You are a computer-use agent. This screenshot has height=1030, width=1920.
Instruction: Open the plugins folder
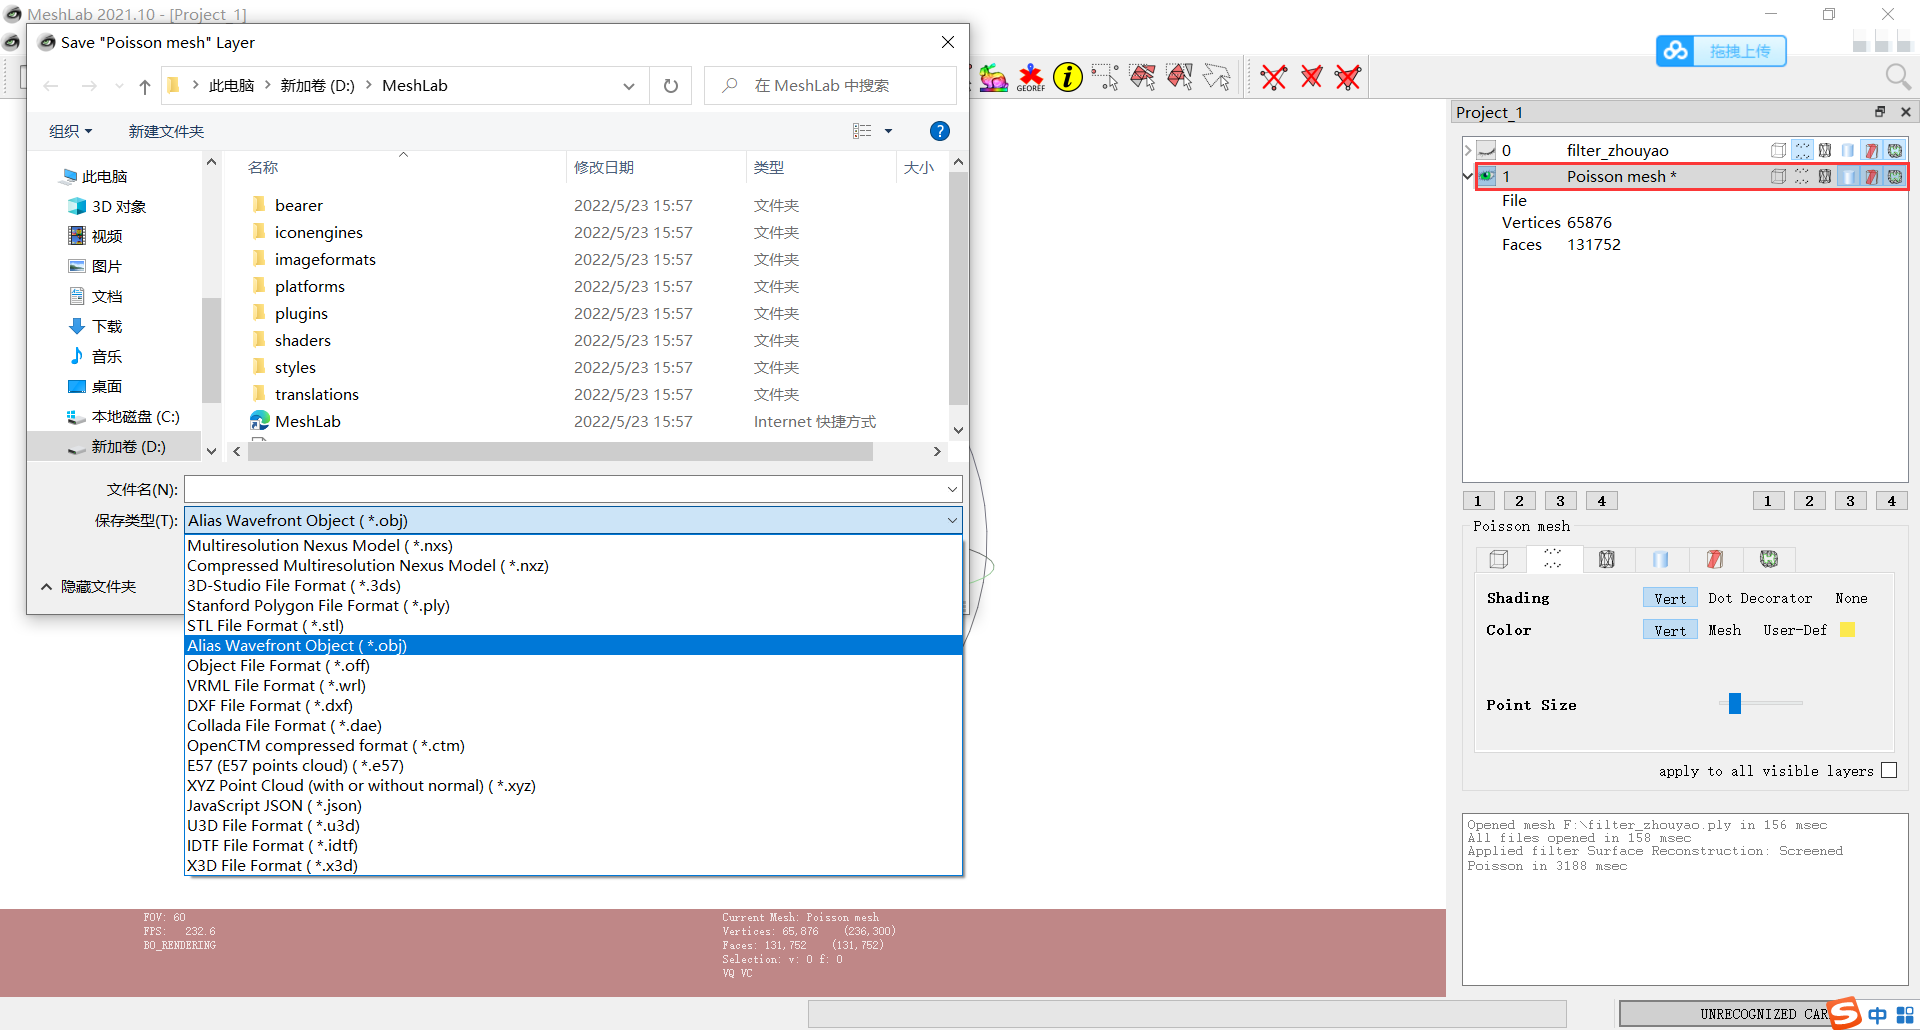click(301, 313)
